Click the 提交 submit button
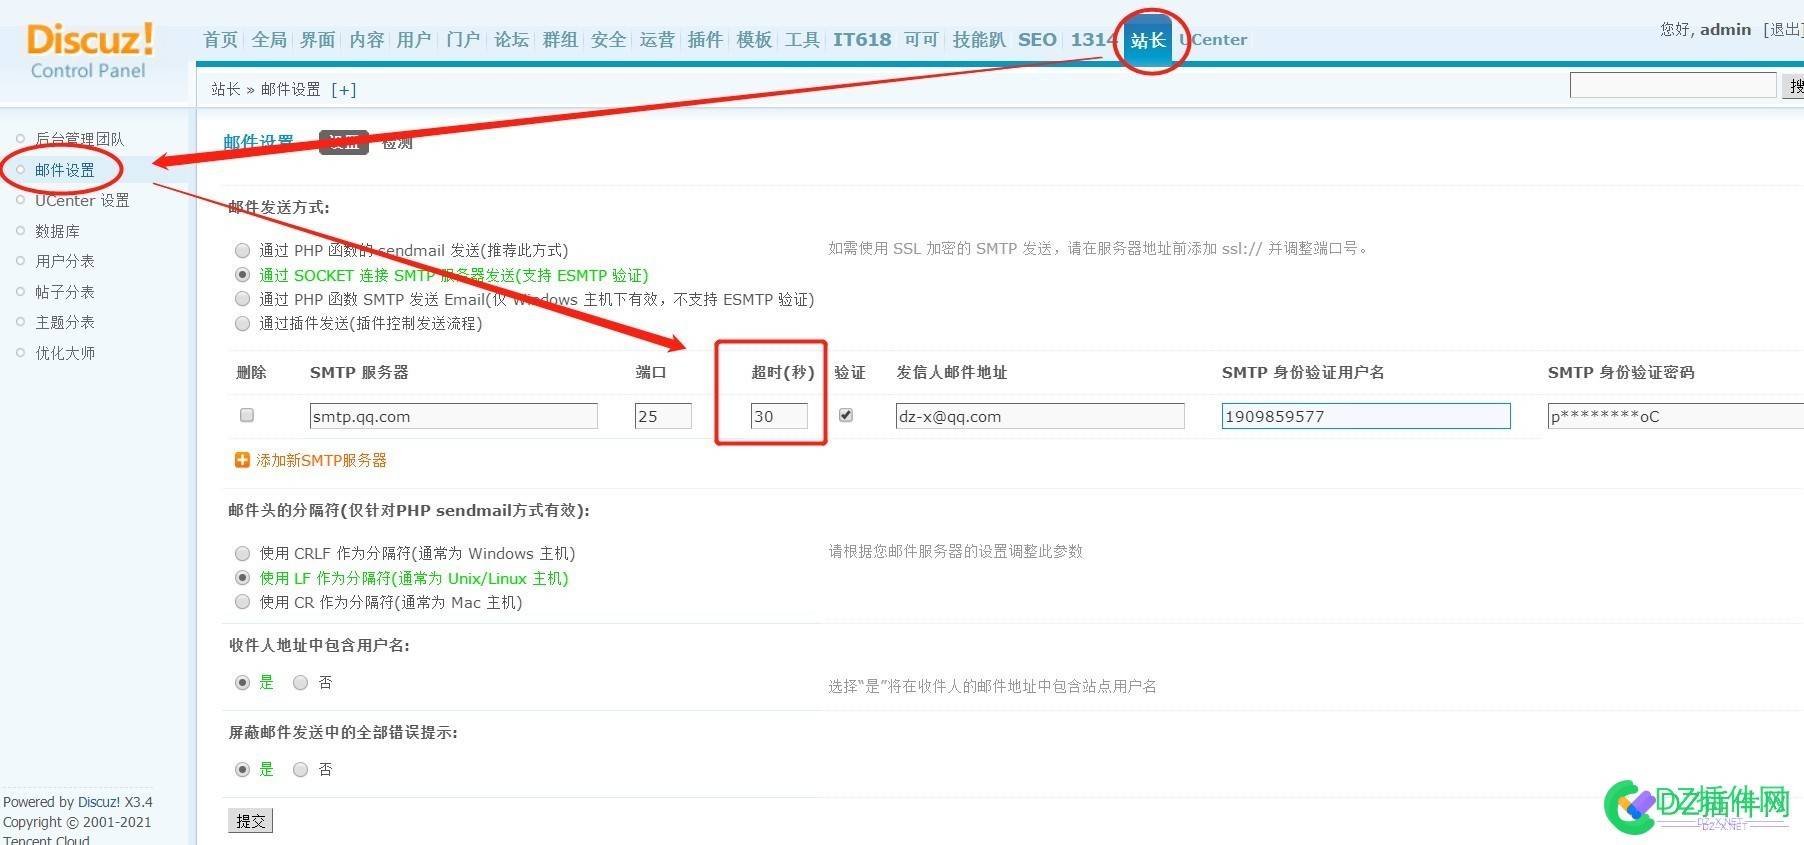Image resolution: width=1804 pixels, height=845 pixels. [250, 821]
